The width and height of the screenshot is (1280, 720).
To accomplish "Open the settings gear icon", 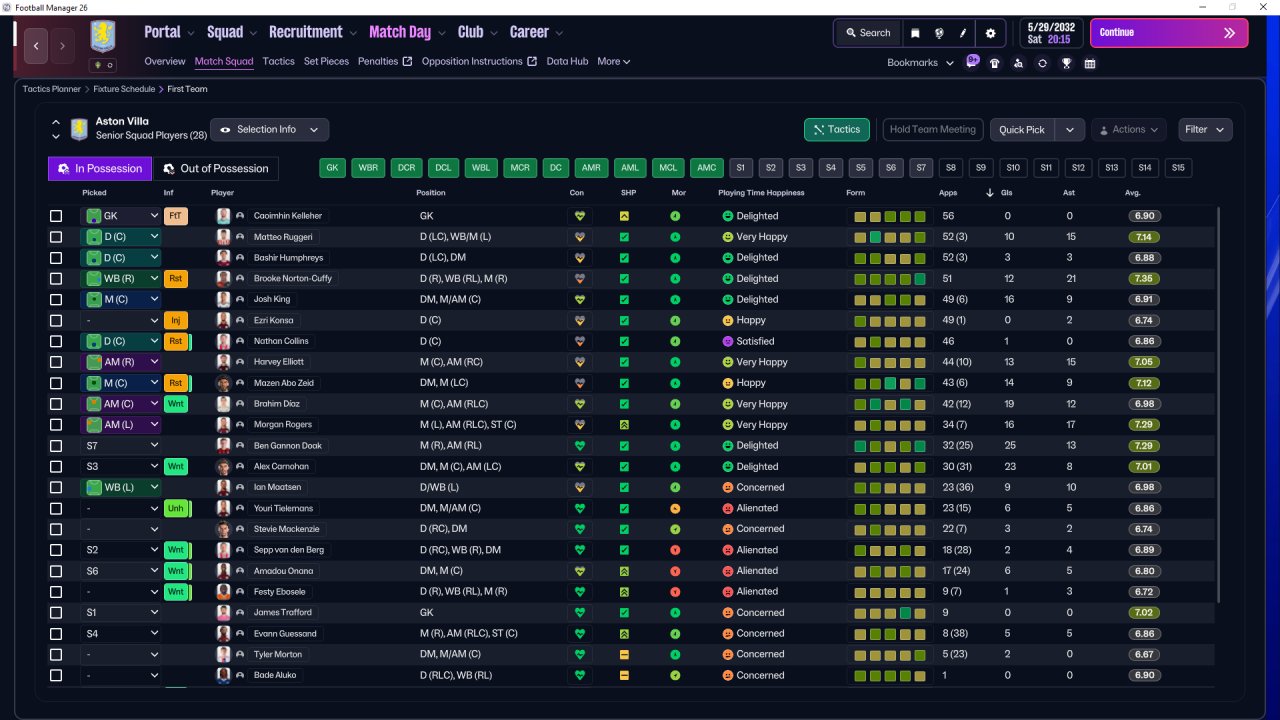I will tap(990, 33).
